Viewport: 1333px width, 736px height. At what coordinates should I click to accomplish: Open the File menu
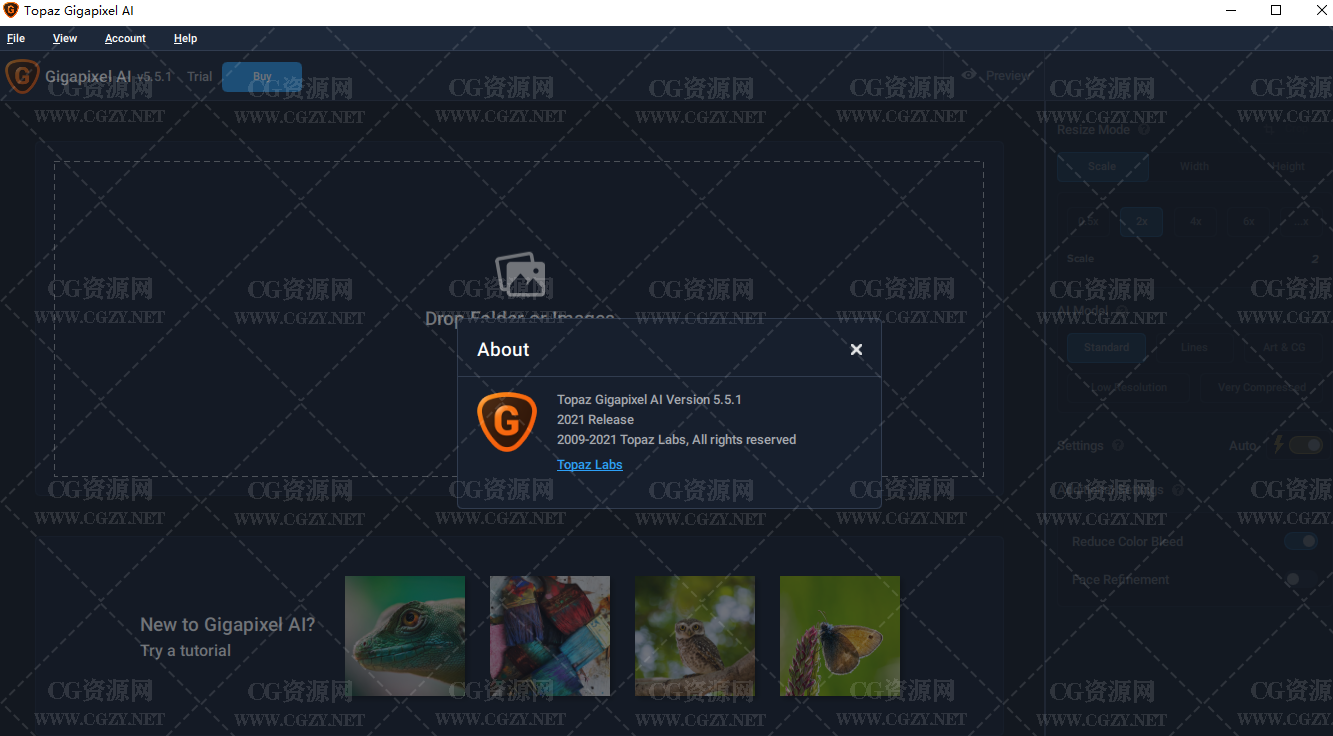click(x=16, y=39)
